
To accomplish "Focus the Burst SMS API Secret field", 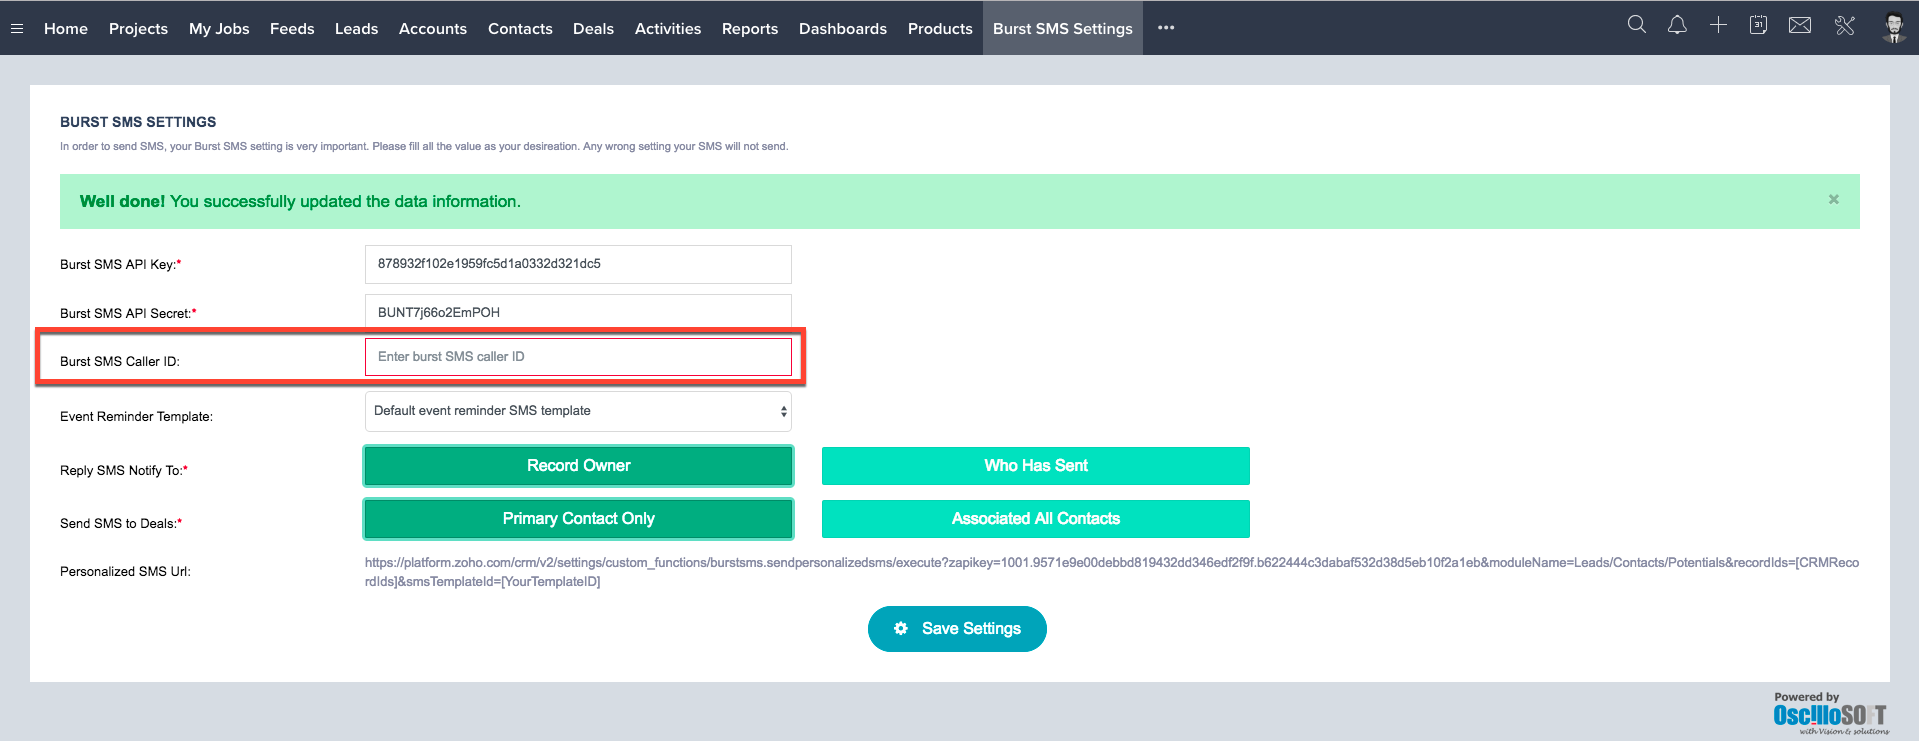I will (x=578, y=312).
